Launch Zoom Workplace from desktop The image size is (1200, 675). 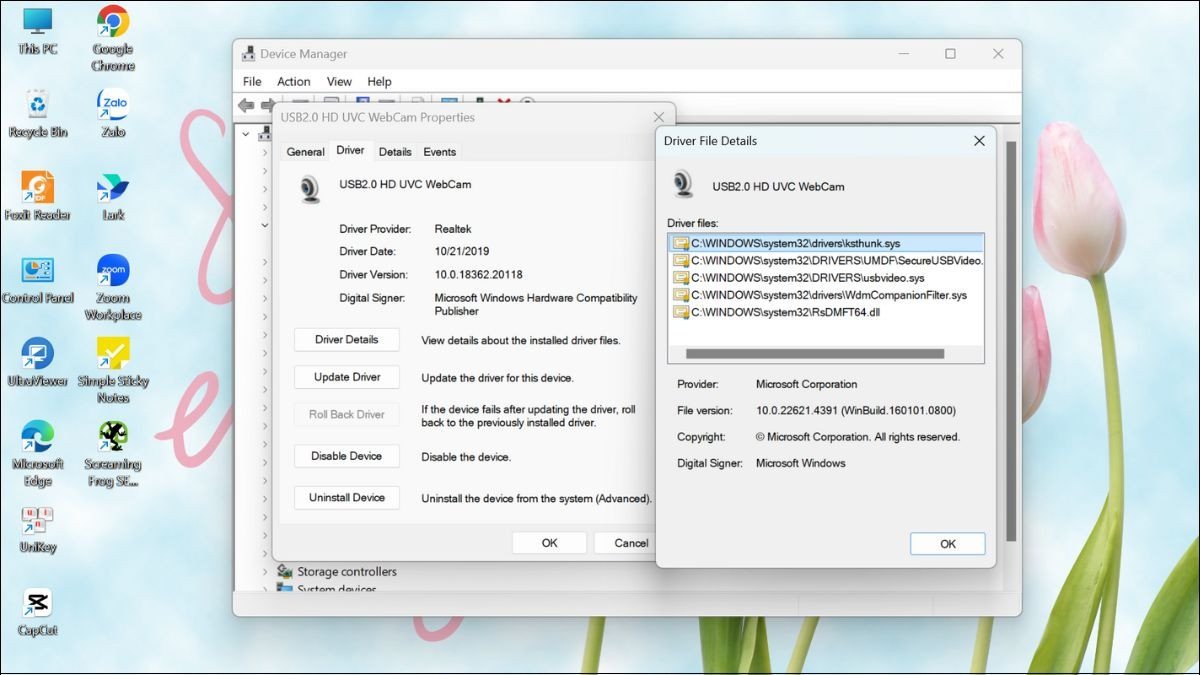tap(112, 271)
